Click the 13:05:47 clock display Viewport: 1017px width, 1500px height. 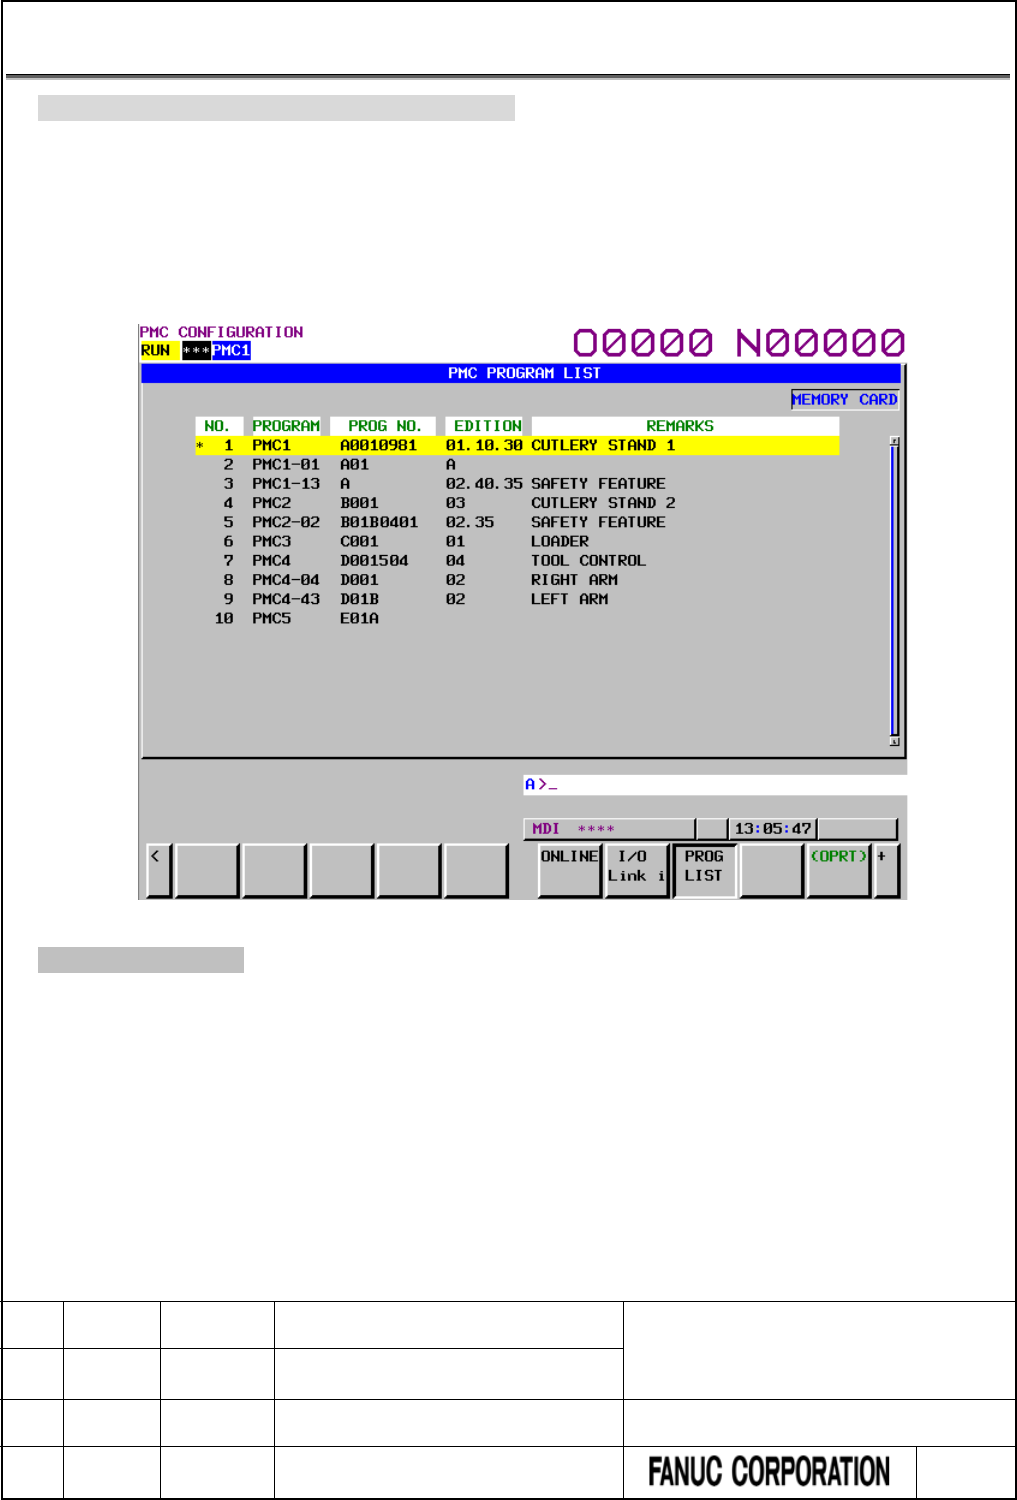773,829
